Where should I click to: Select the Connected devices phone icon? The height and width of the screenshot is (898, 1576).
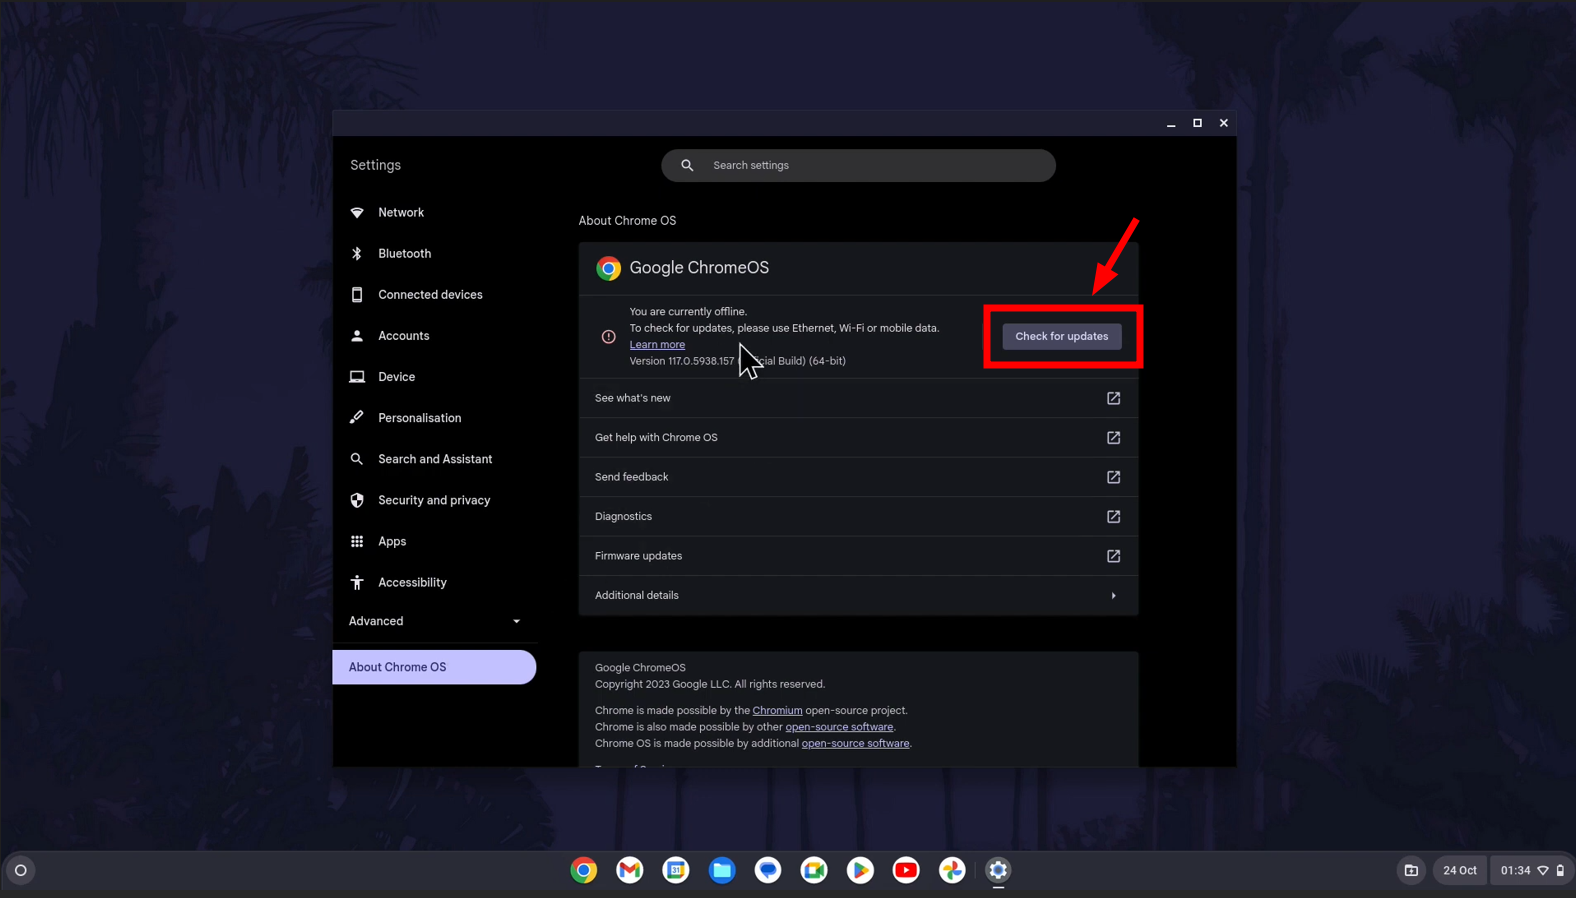coord(357,295)
